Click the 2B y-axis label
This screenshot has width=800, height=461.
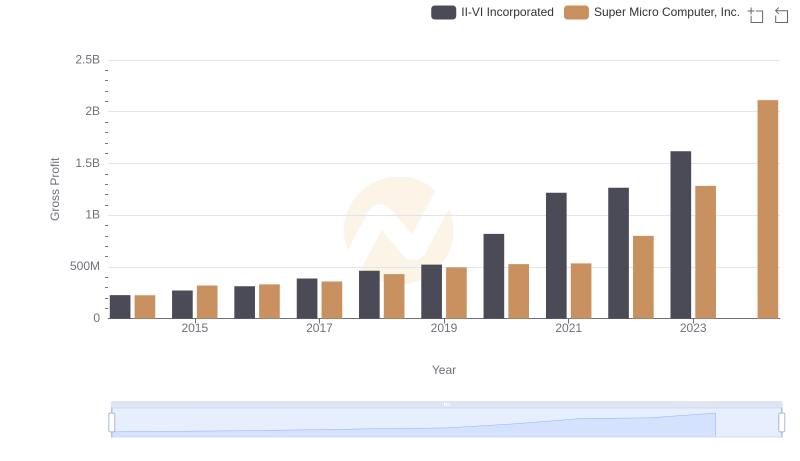93,111
